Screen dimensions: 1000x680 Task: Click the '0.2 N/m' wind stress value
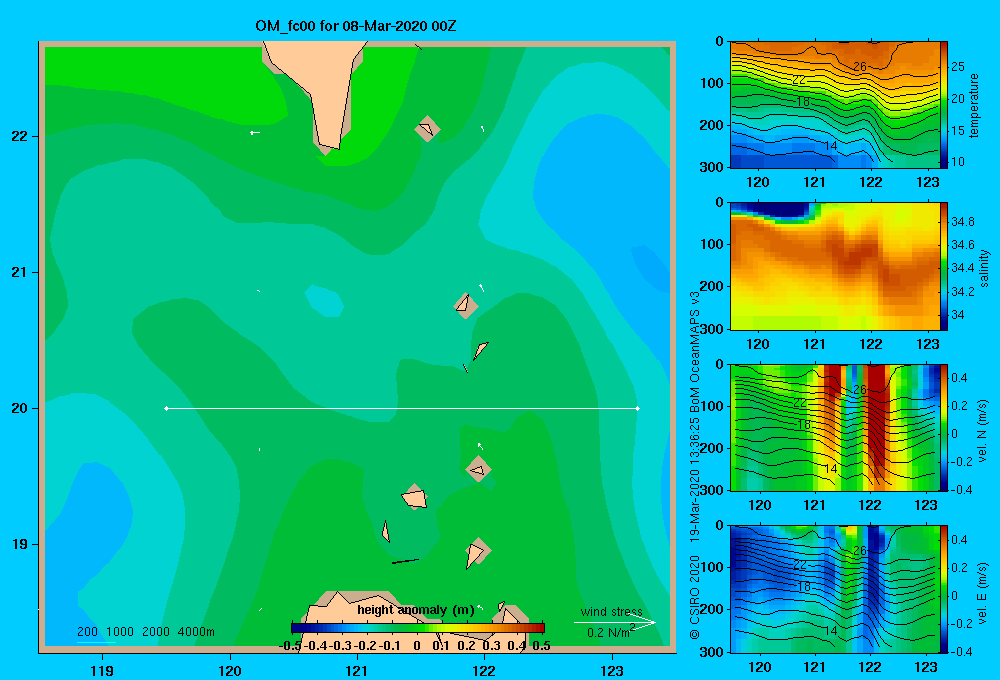[x=608, y=633]
